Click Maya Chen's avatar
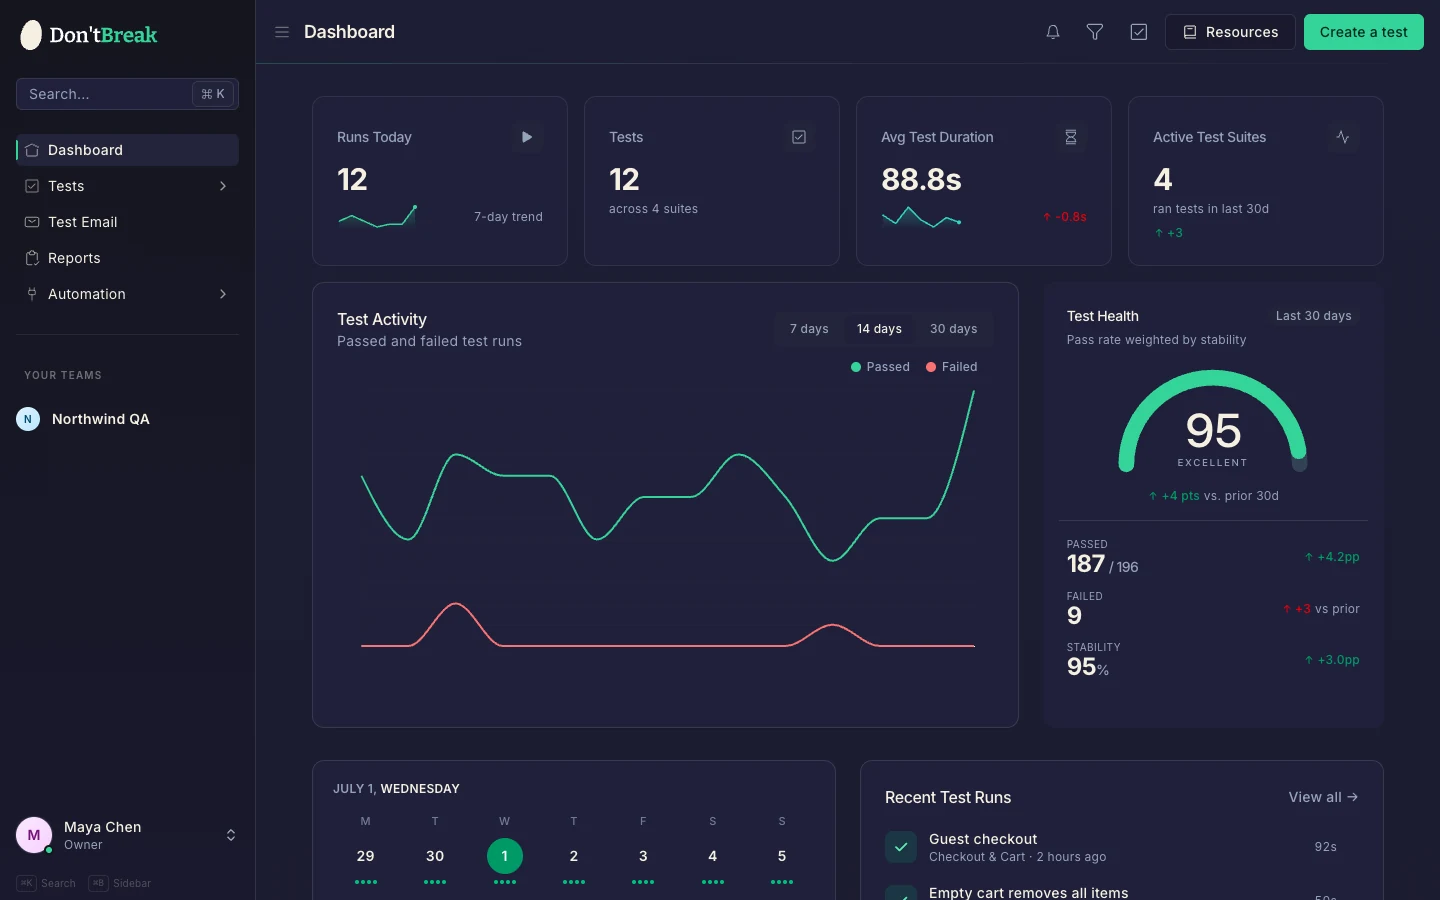The image size is (1440, 900). point(34,835)
